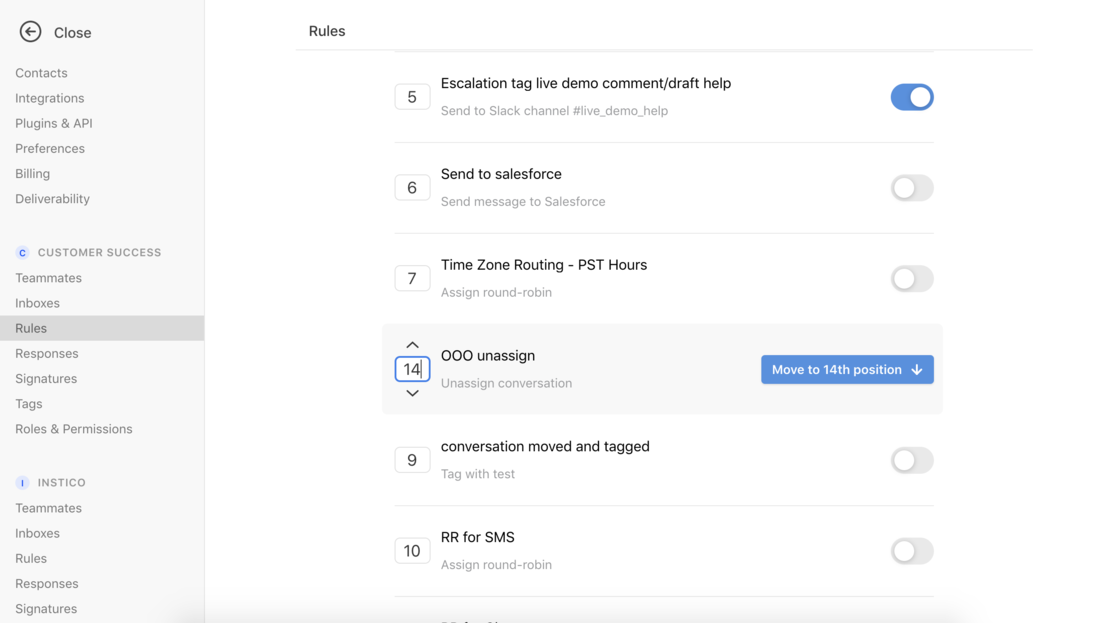This screenshot has width=1120, height=623.
Task: Move OOO unassign rule down one position
Action: click(412, 393)
